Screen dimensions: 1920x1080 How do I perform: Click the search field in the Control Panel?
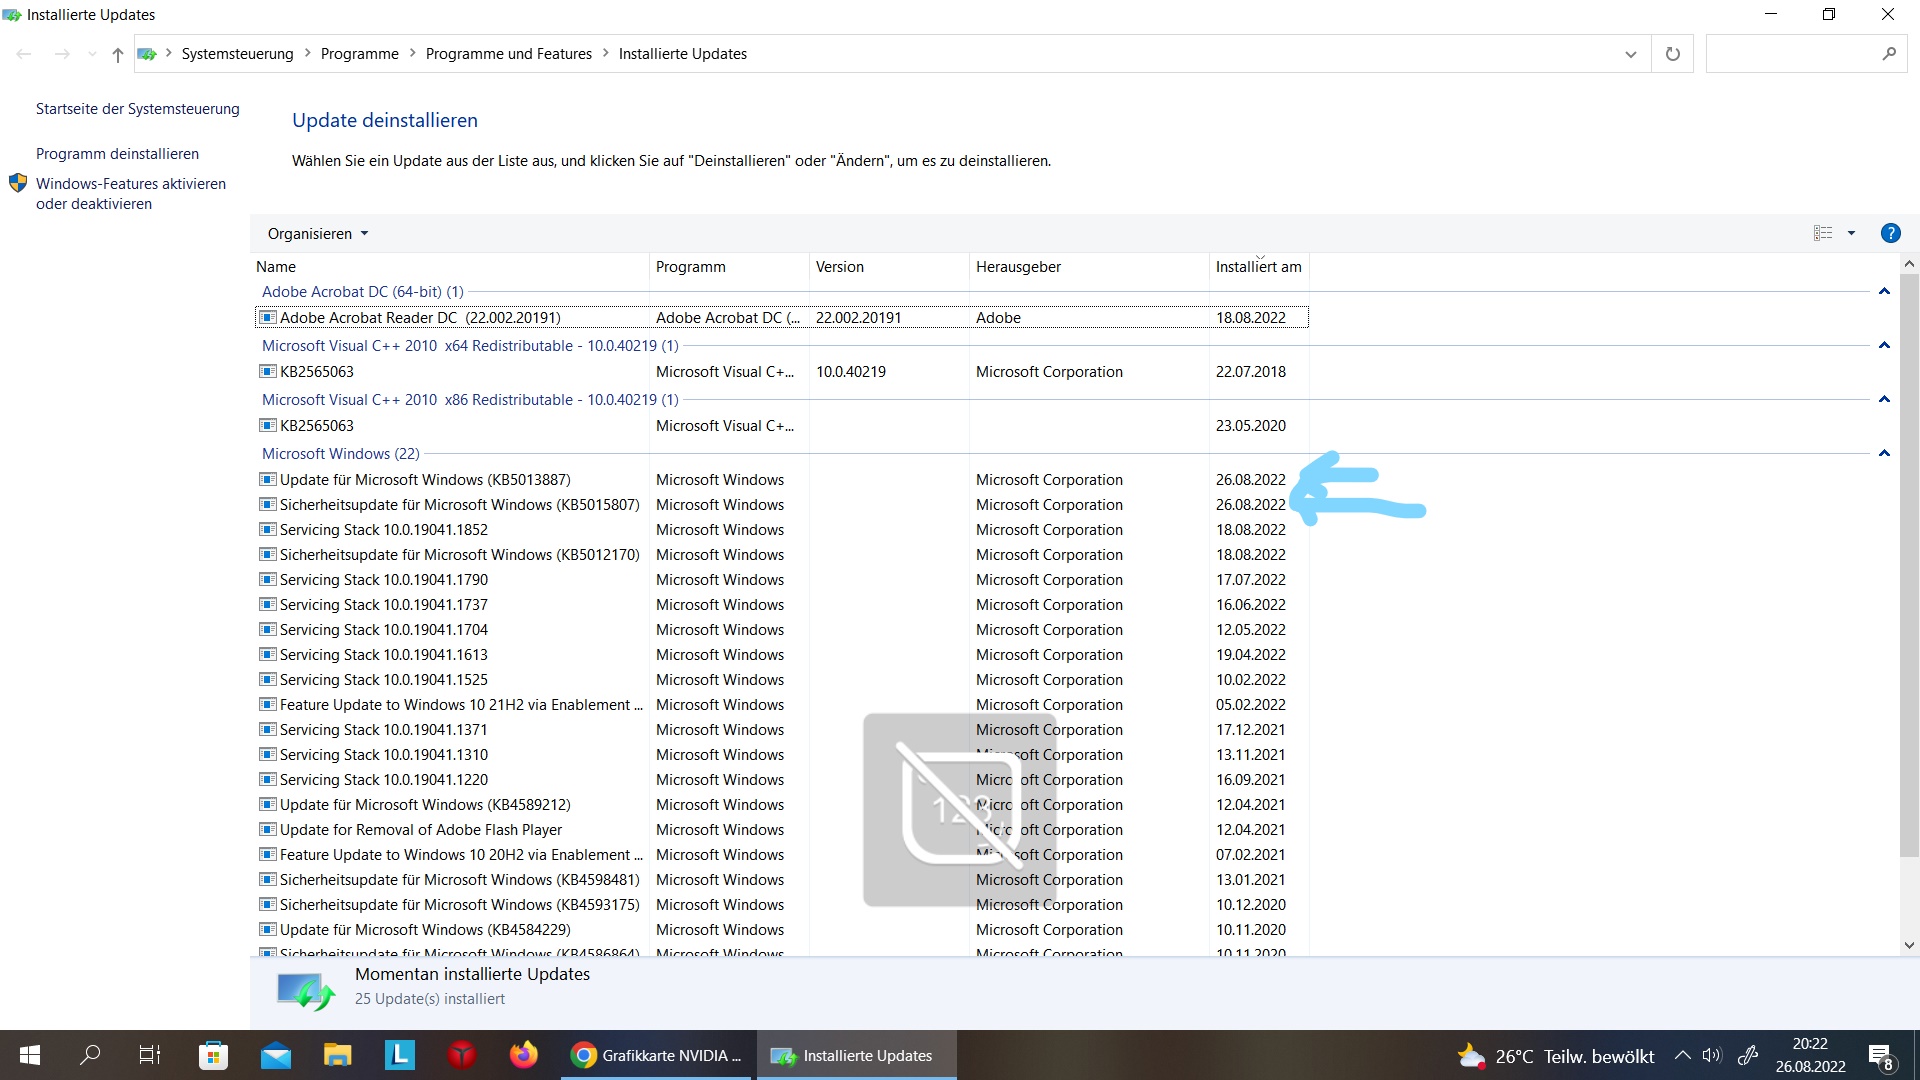click(x=1790, y=54)
